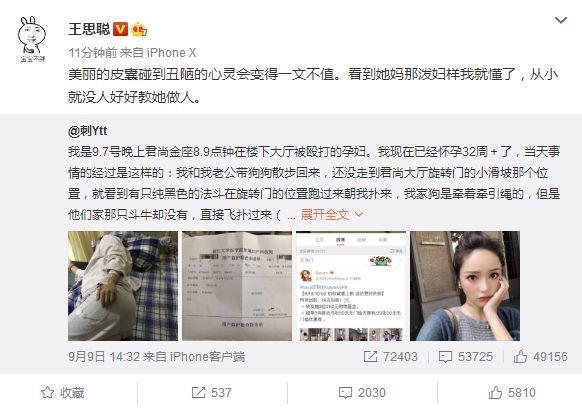
Task: Click the 王思聪 profile avatar
Action: pos(32,39)
